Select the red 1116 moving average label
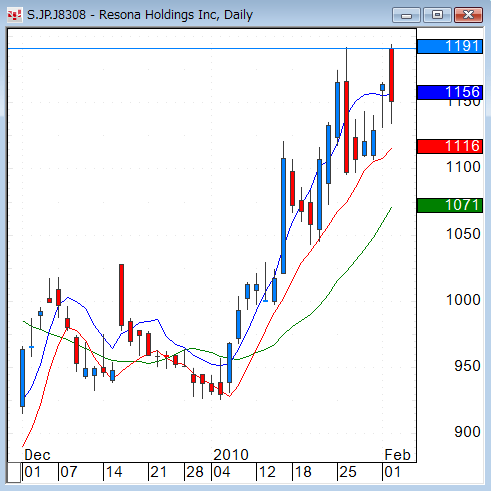Viewport: 491px width, 491px height. pyautogui.click(x=450, y=146)
